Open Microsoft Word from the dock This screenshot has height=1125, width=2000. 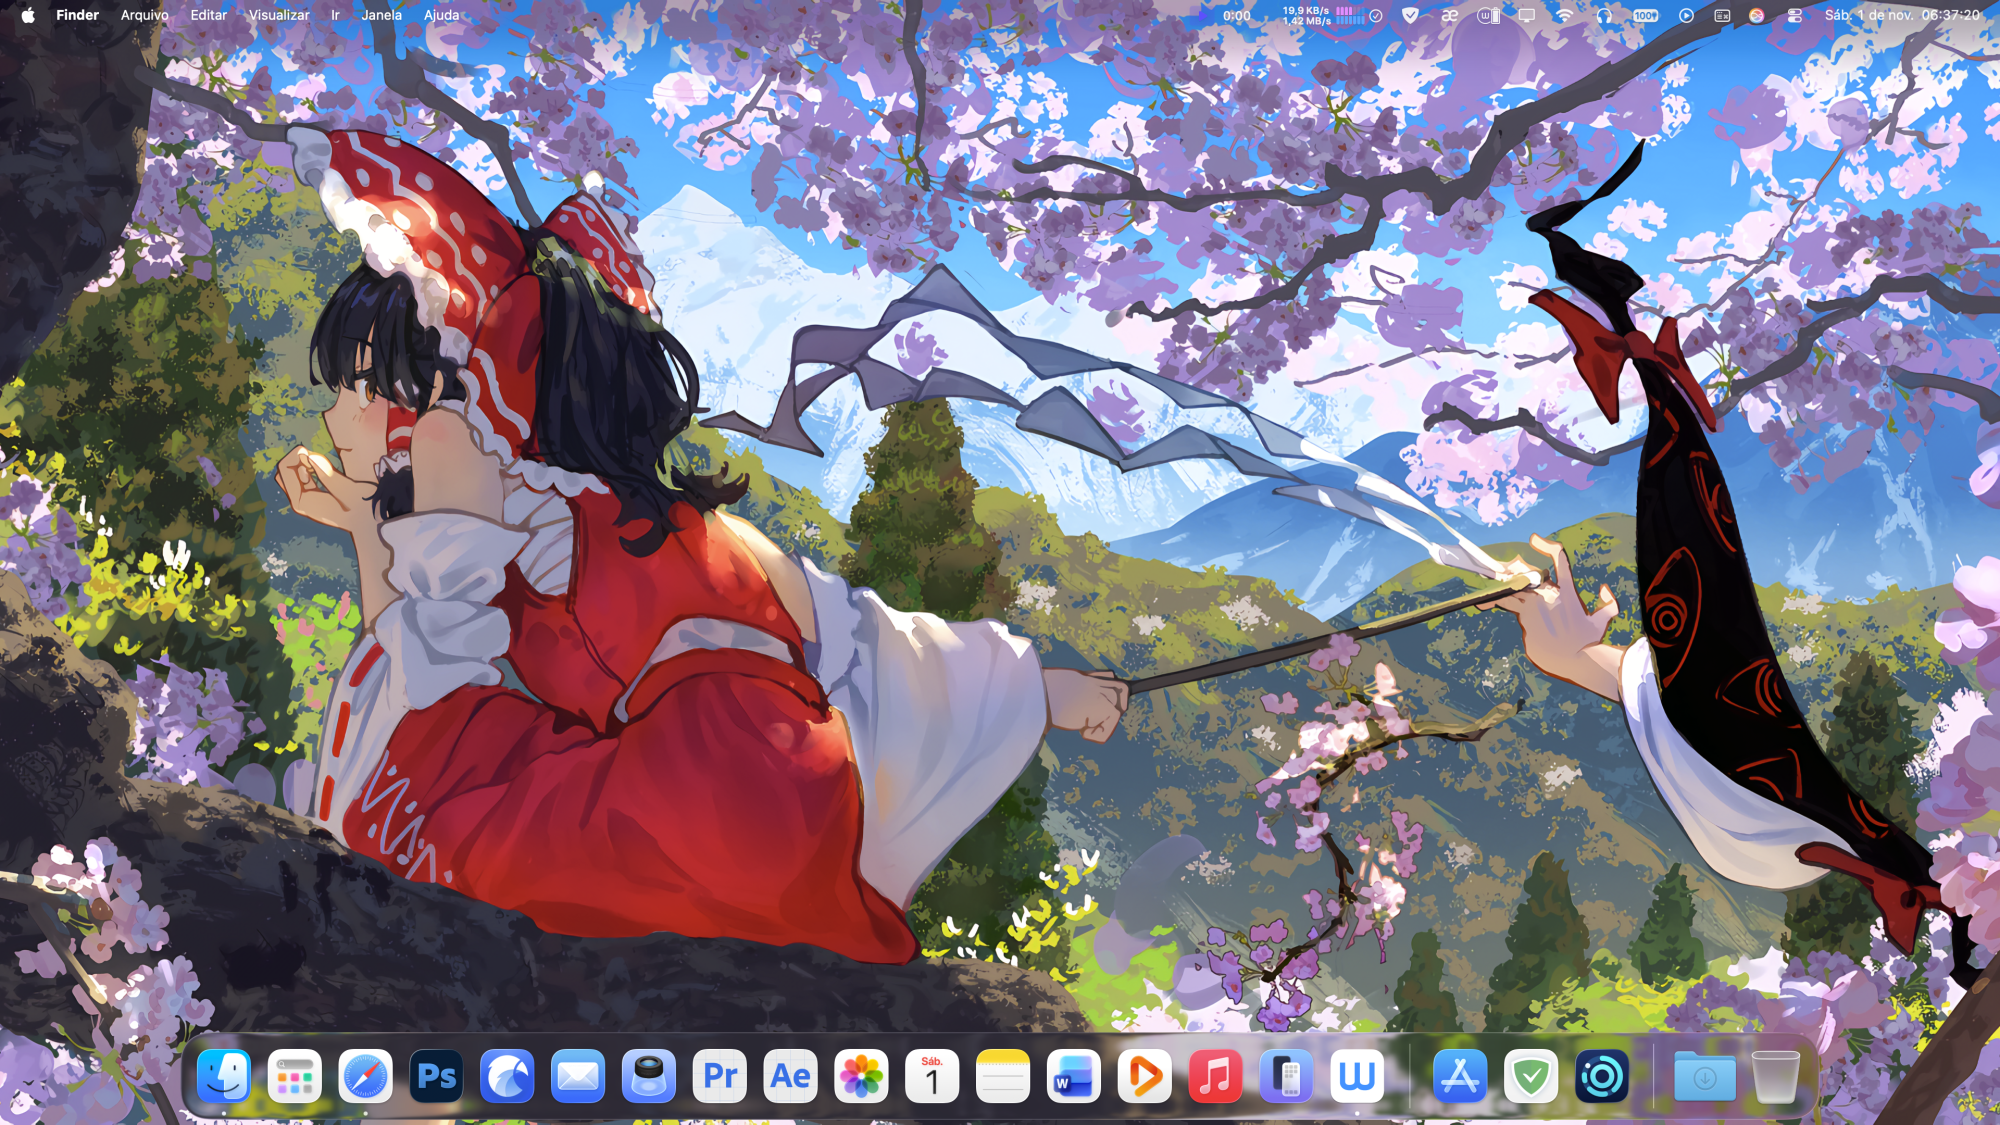point(1073,1077)
